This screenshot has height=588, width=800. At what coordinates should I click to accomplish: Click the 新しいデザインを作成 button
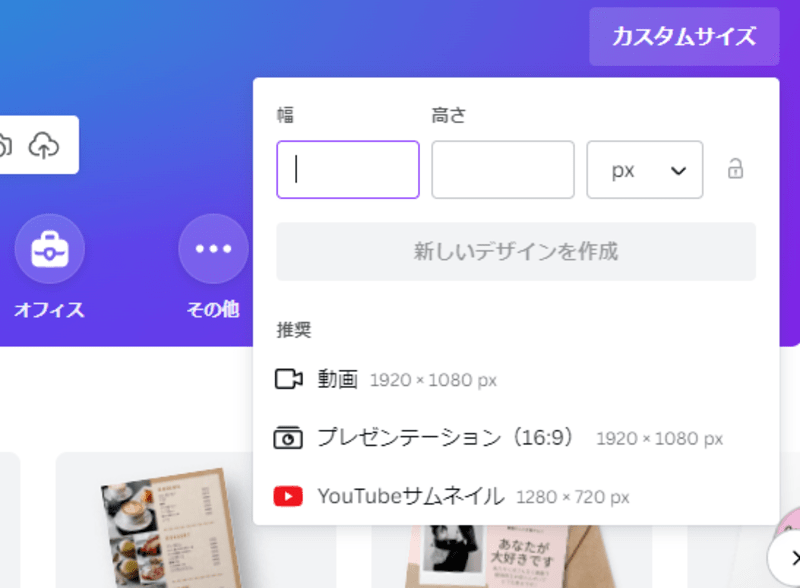pyautogui.click(x=516, y=251)
